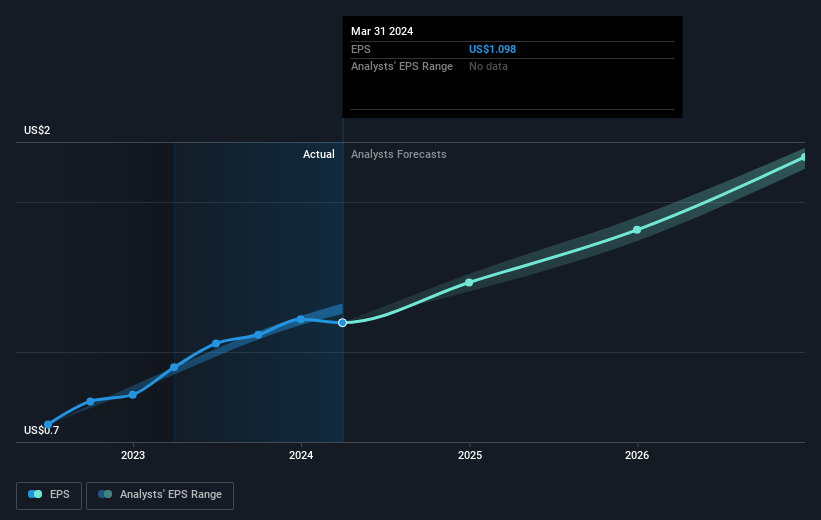Click the EPS legend color swatch
The image size is (821, 520).
point(35,494)
